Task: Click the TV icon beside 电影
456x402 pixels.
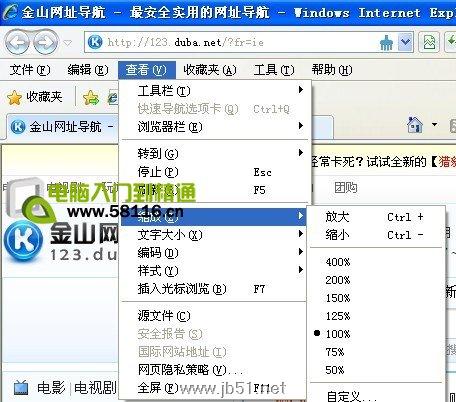Action: click(21, 388)
